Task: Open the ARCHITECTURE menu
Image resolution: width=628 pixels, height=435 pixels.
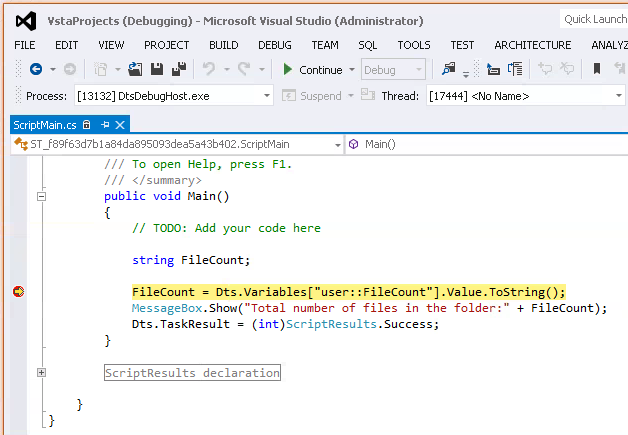Action: click(x=532, y=45)
